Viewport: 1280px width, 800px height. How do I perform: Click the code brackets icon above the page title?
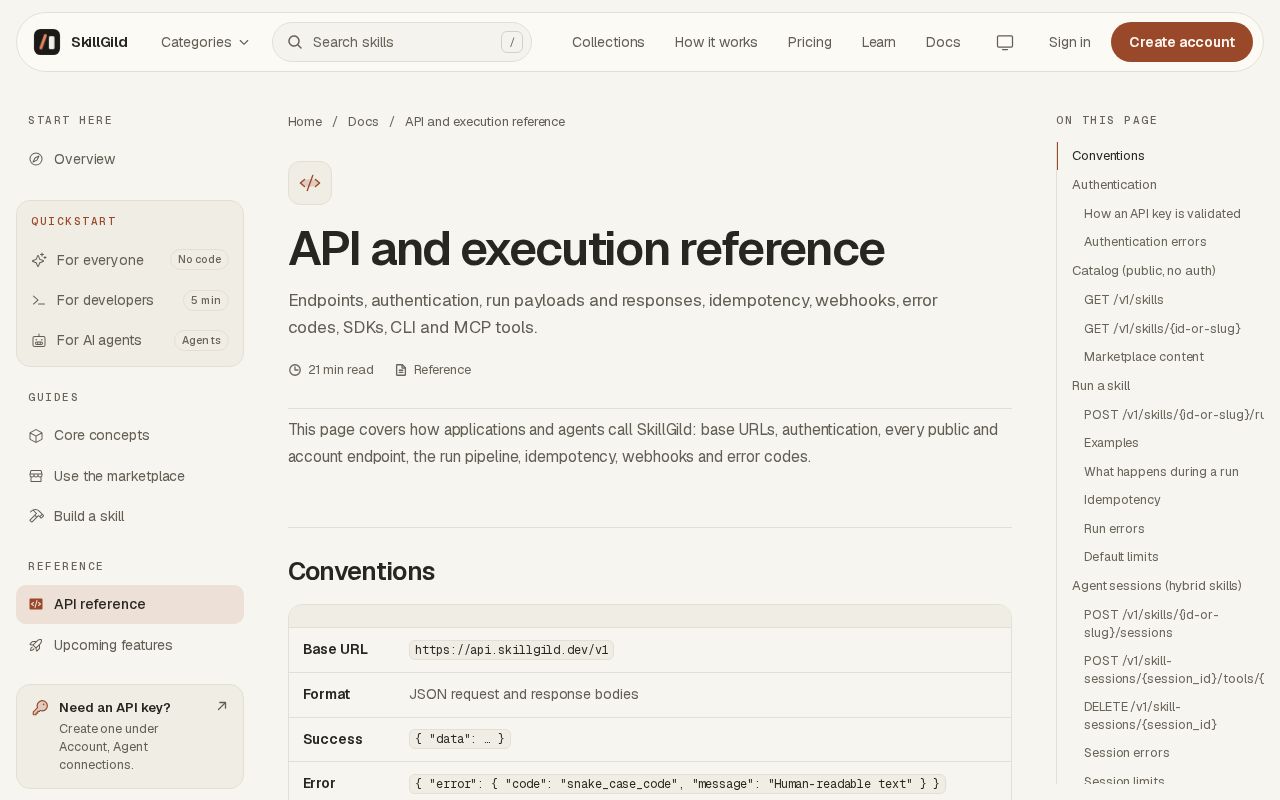pos(310,183)
